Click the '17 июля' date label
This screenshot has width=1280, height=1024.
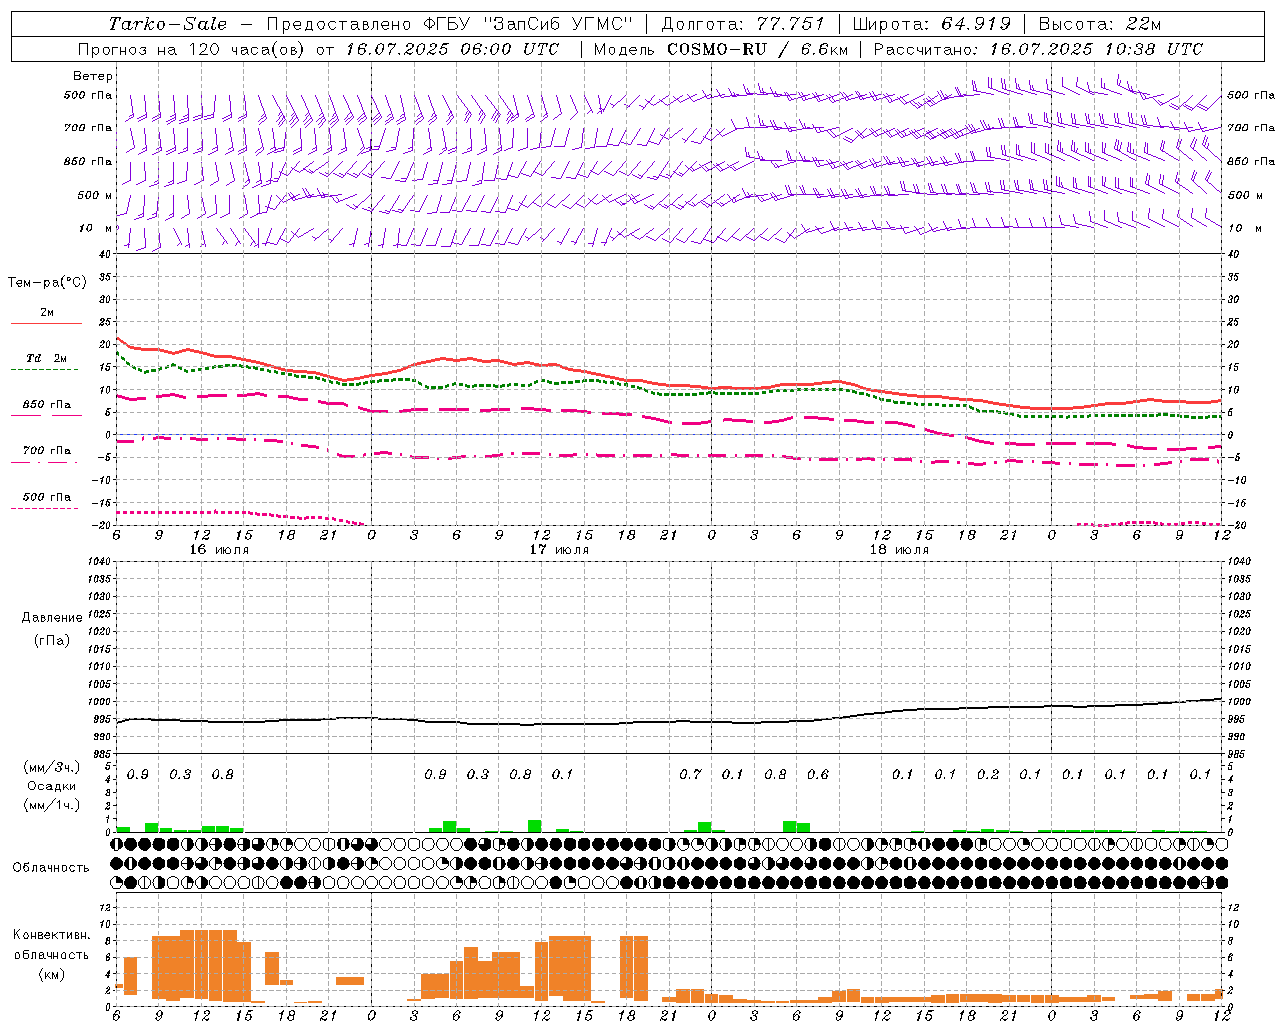point(559,550)
